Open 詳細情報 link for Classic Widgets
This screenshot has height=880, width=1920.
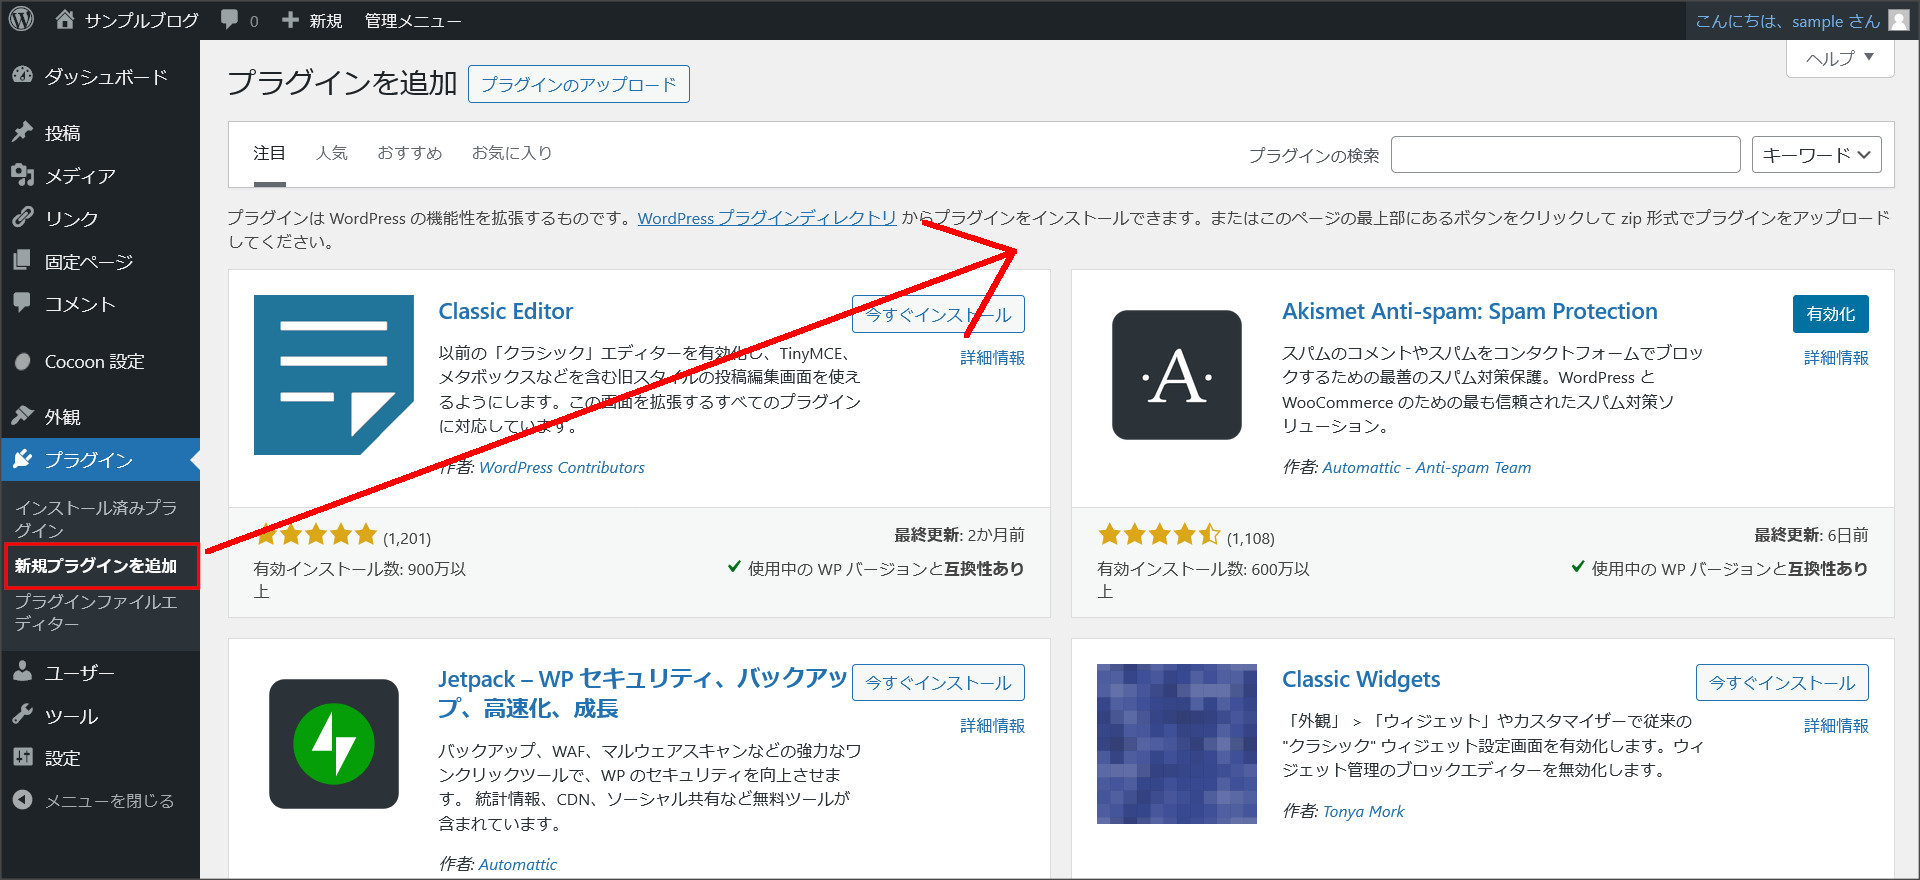[x=1836, y=726]
